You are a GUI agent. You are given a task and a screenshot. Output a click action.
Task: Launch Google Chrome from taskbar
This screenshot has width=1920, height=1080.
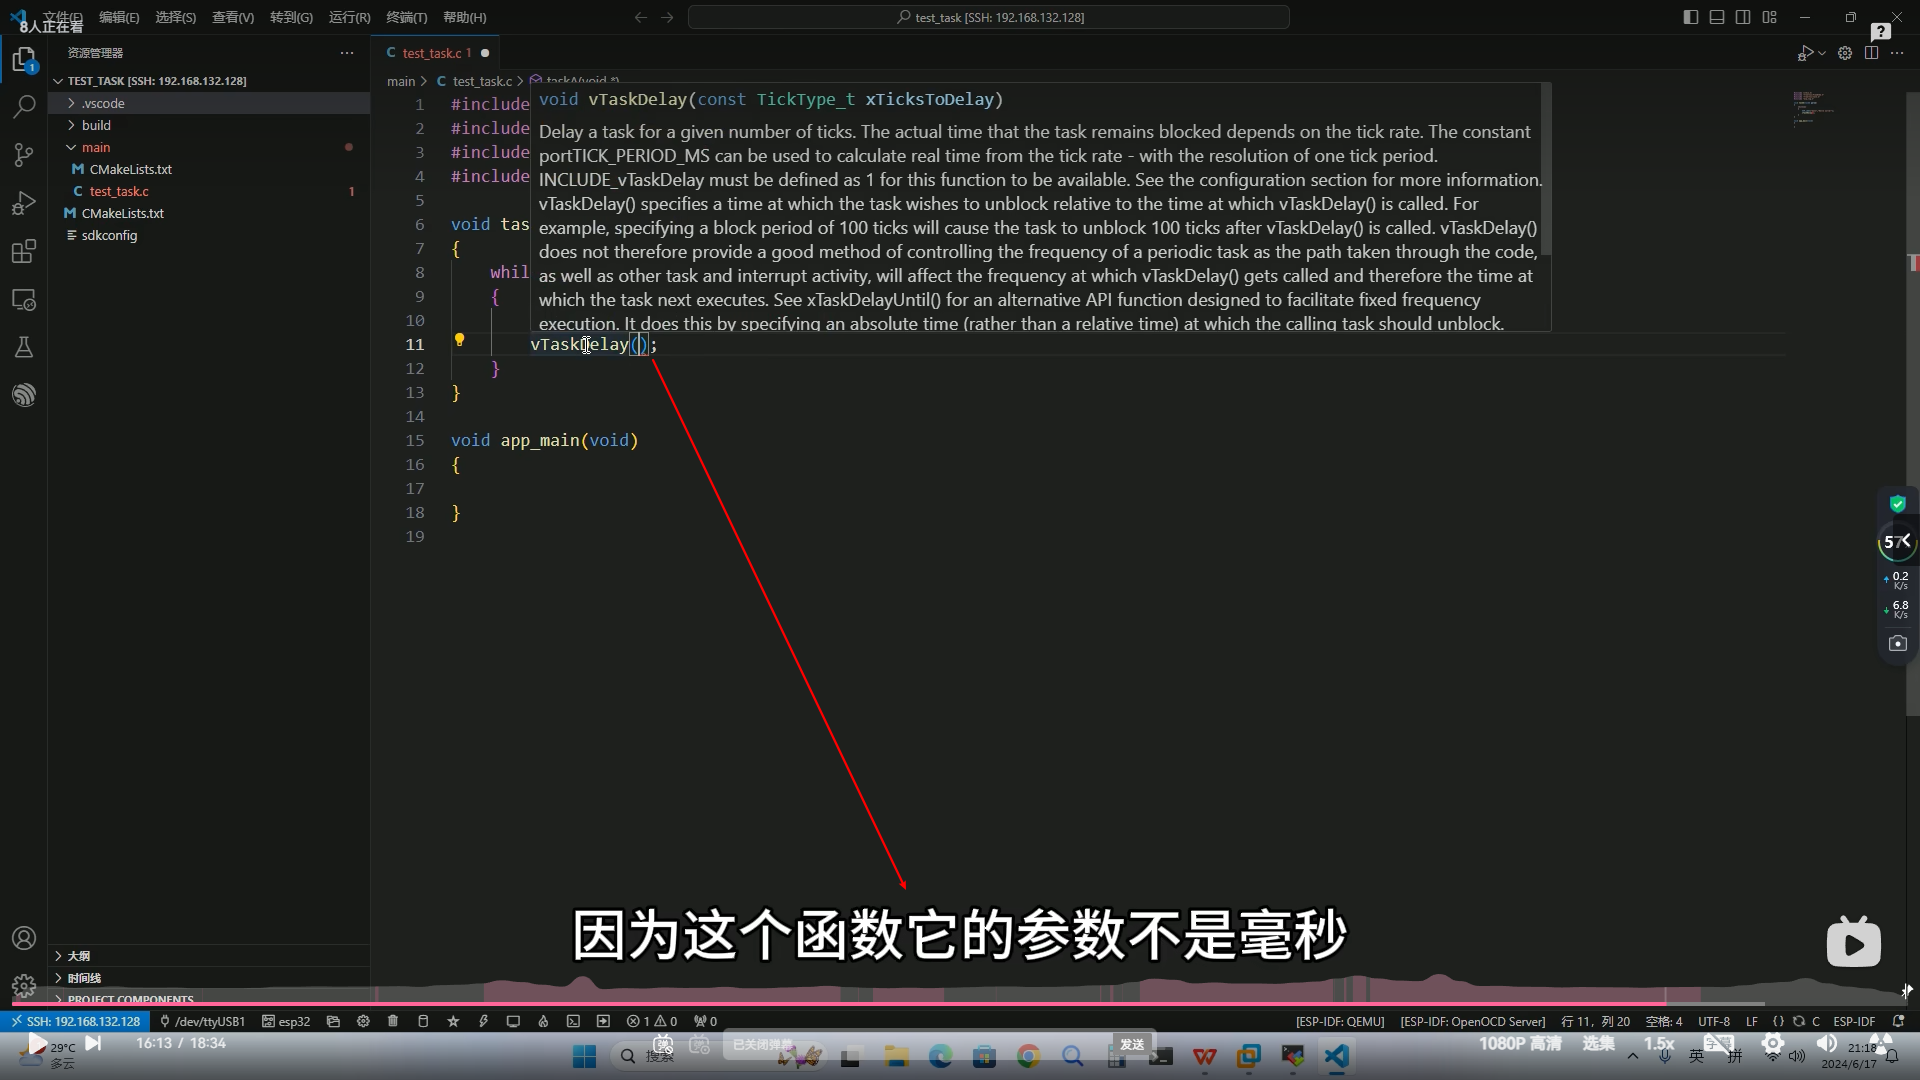pos(1028,1056)
